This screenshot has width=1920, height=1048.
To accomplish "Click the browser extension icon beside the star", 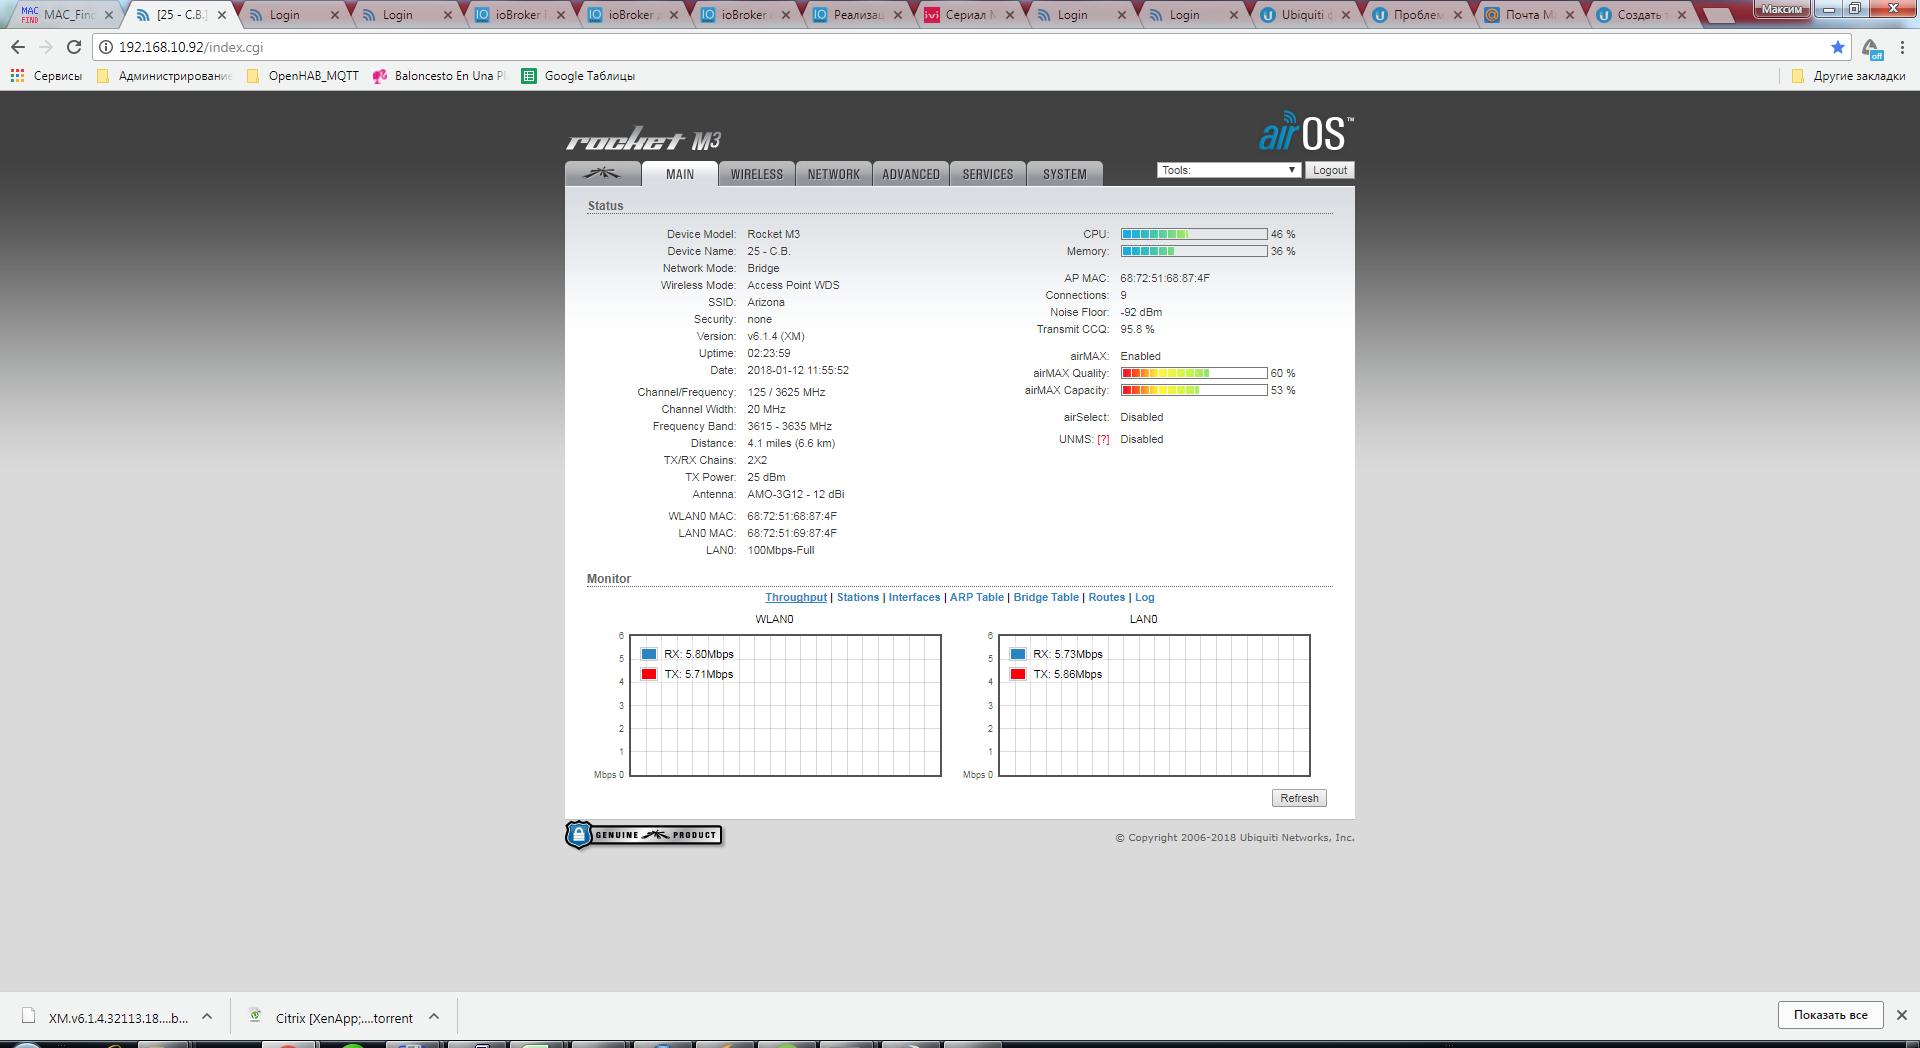I will [1872, 48].
